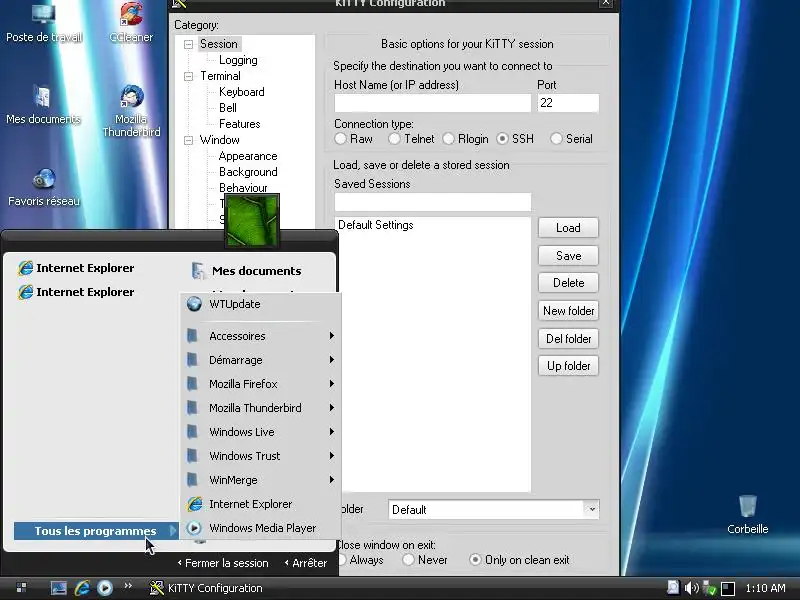The image size is (800, 600).
Task: Click the Load button
Action: click(x=568, y=228)
